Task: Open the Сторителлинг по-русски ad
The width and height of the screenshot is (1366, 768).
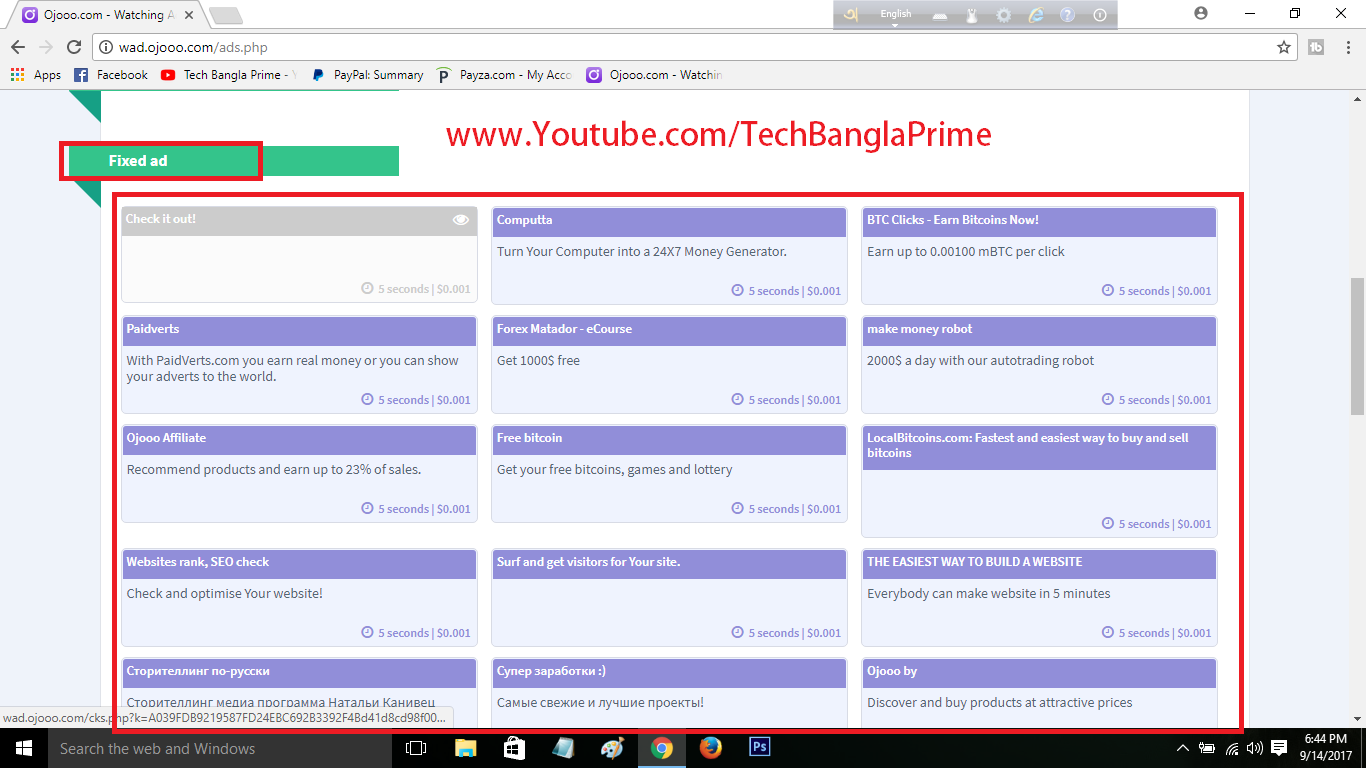Action: [x=299, y=693]
